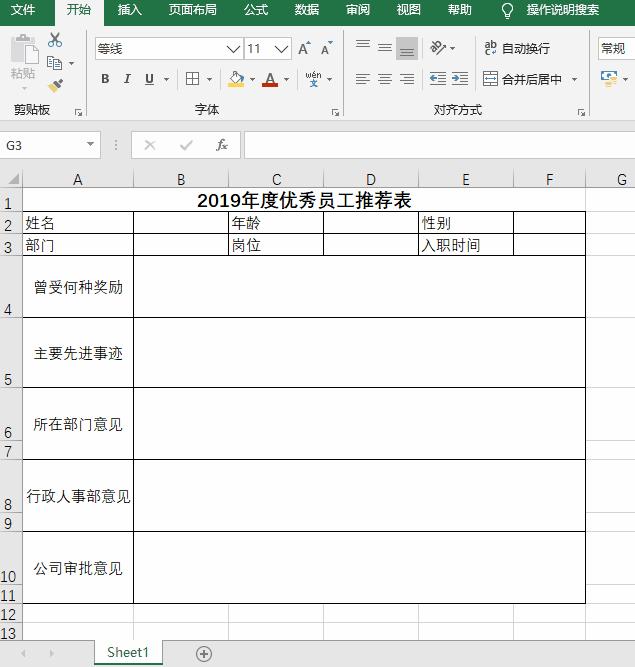Image resolution: width=635 pixels, height=667 pixels.
Task: Click the formula bar confirm checkmark
Action: pos(186,145)
